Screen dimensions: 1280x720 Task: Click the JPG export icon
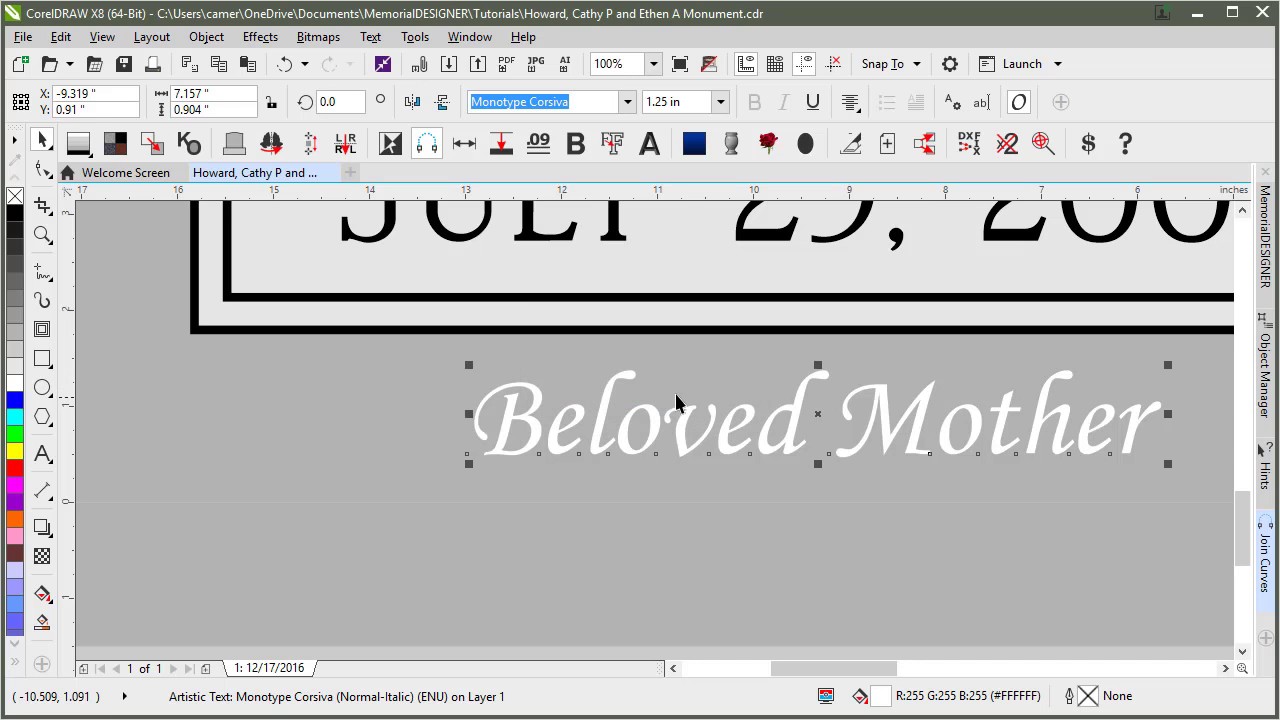click(x=536, y=64)
